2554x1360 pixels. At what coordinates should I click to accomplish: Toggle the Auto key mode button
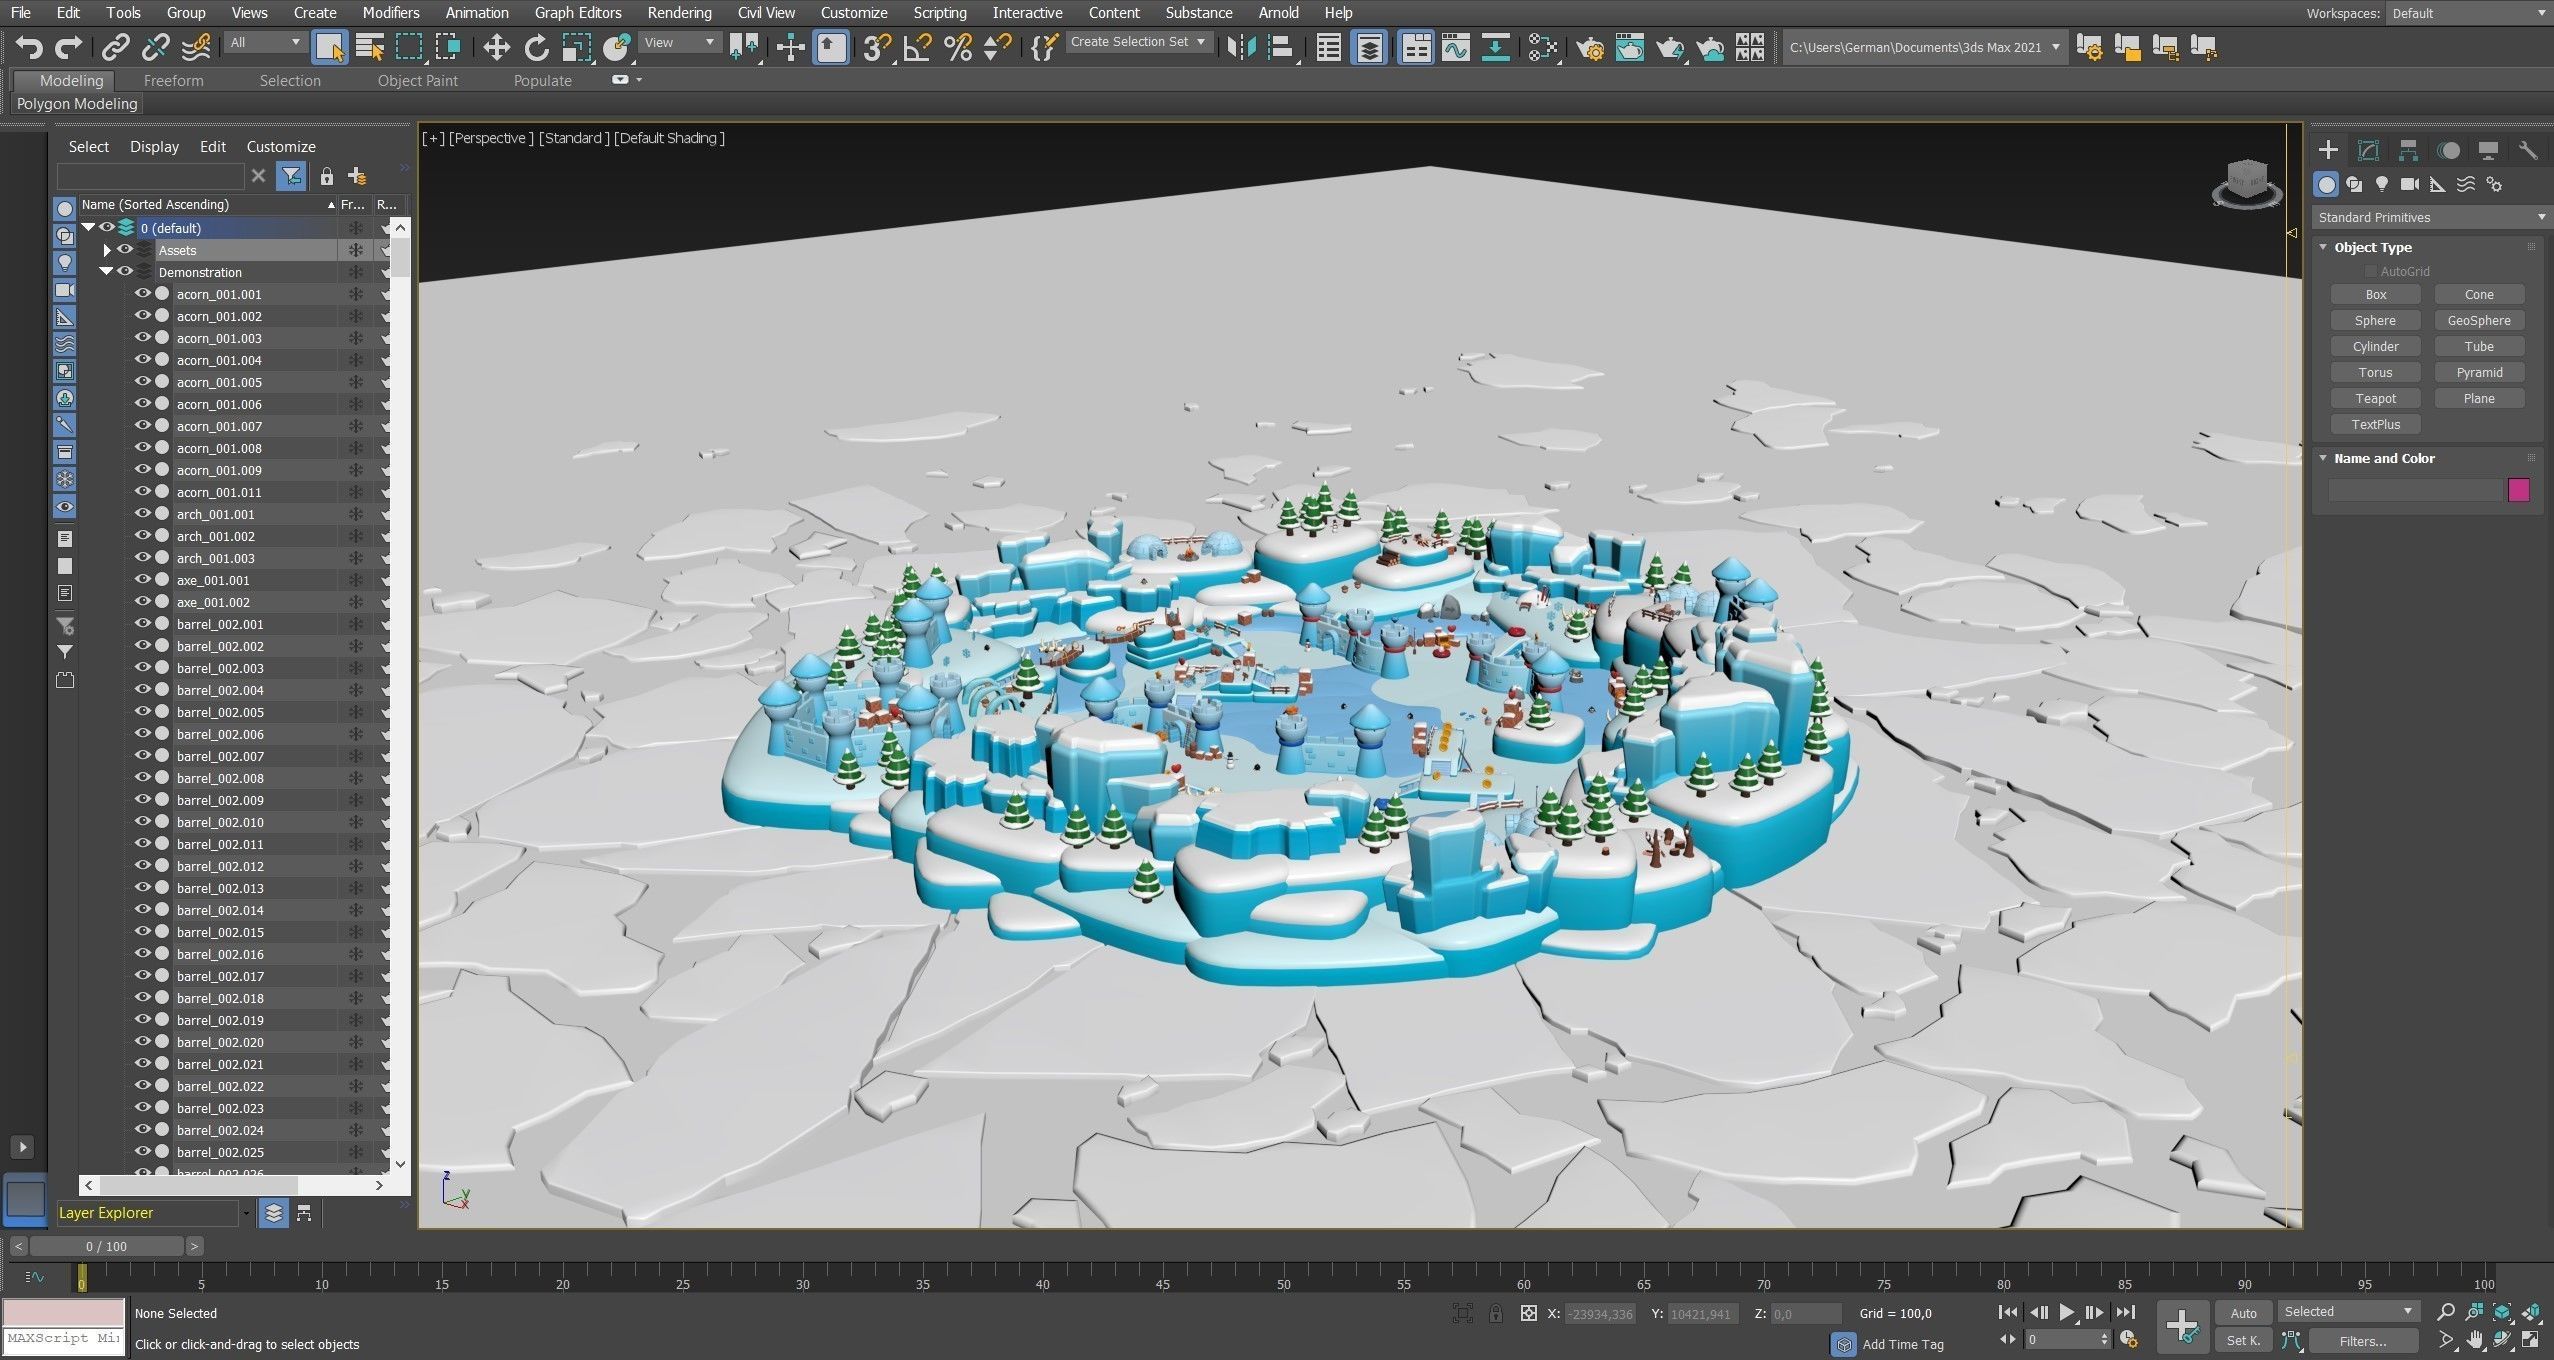pos(2243,1313)
